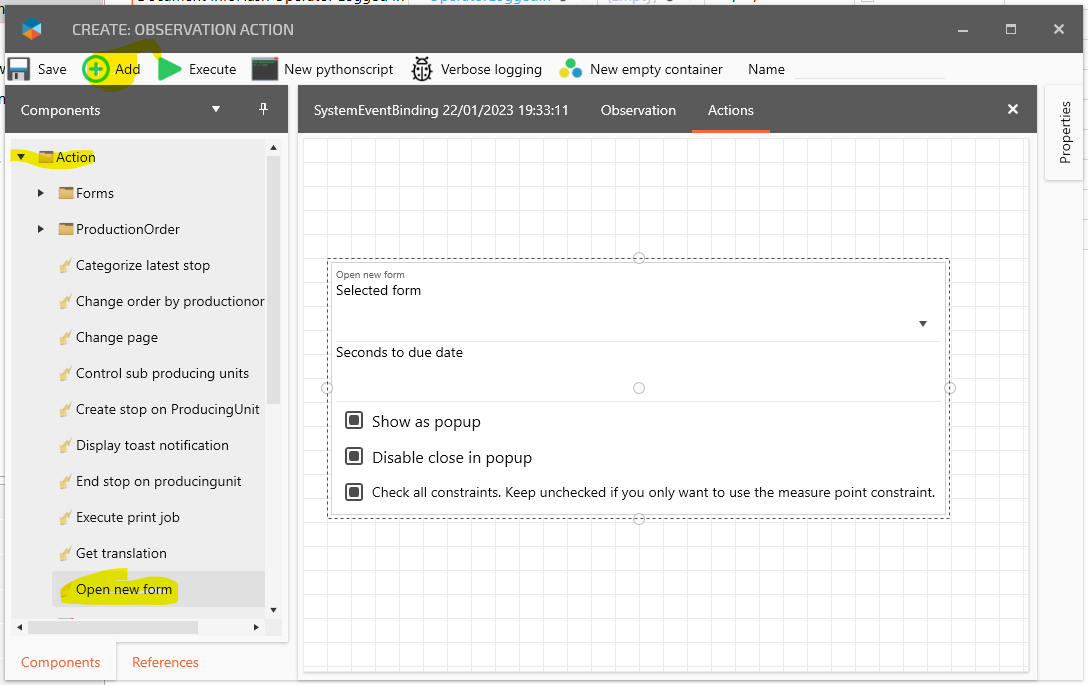
Task: Select Display toast notification action
Action: click(152, 445)
